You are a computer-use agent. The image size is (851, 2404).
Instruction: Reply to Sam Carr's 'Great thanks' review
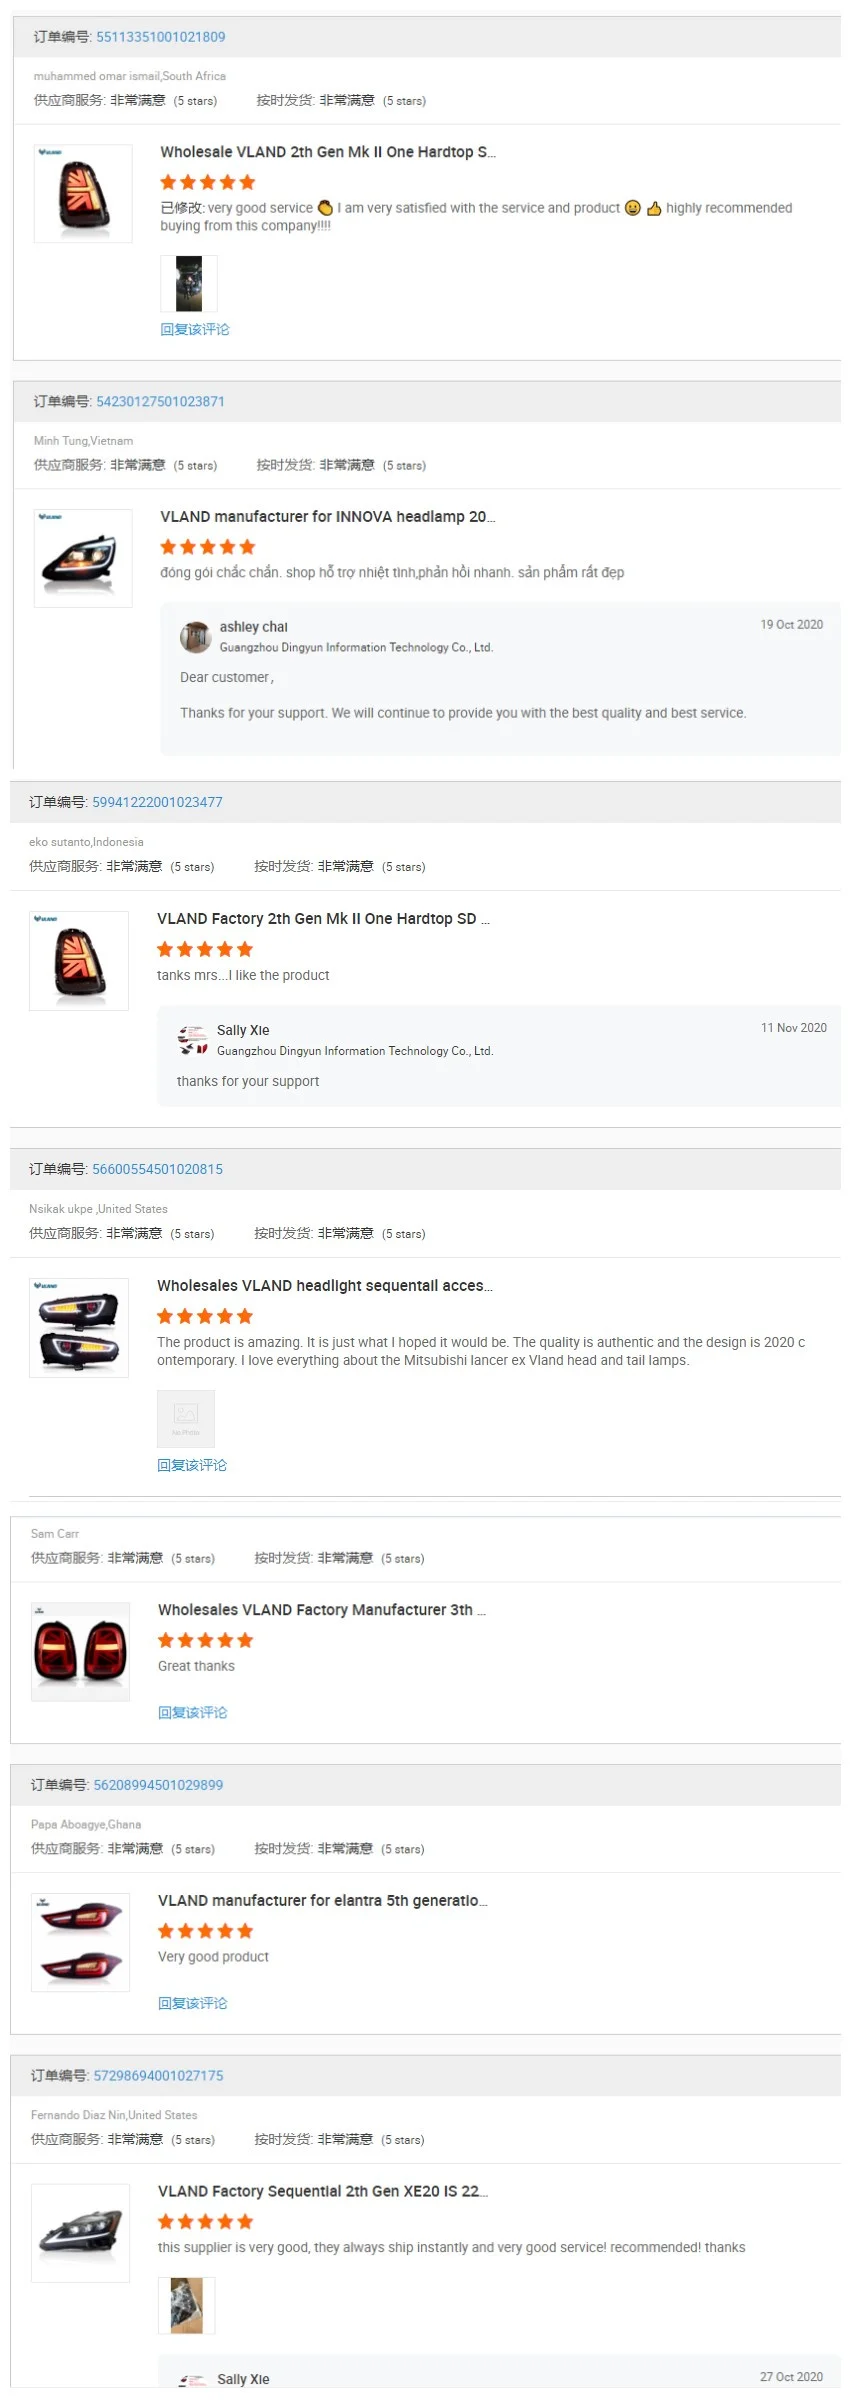[x=193, y=1713]
